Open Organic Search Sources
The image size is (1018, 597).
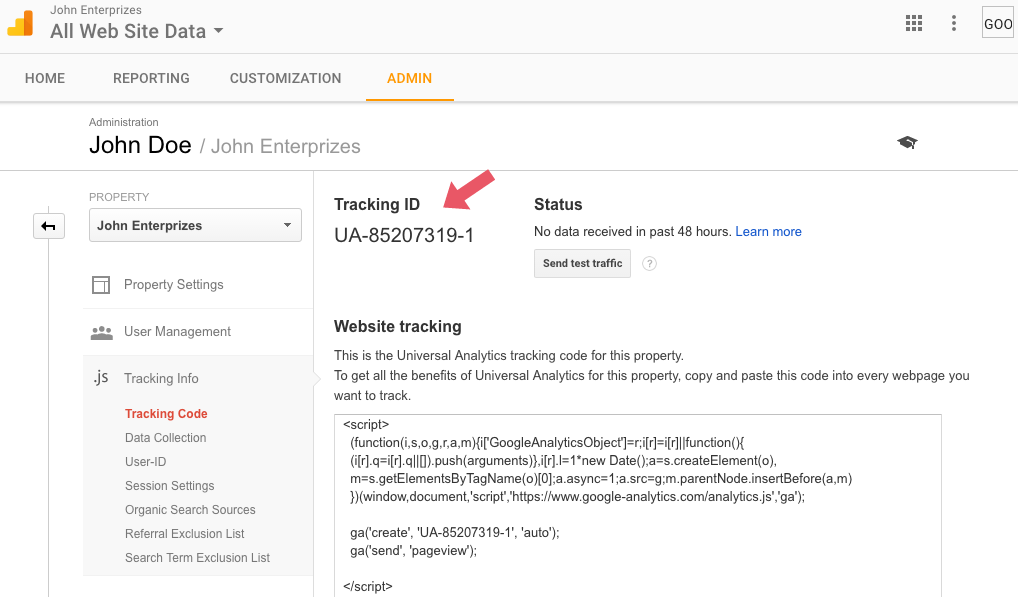190,509
